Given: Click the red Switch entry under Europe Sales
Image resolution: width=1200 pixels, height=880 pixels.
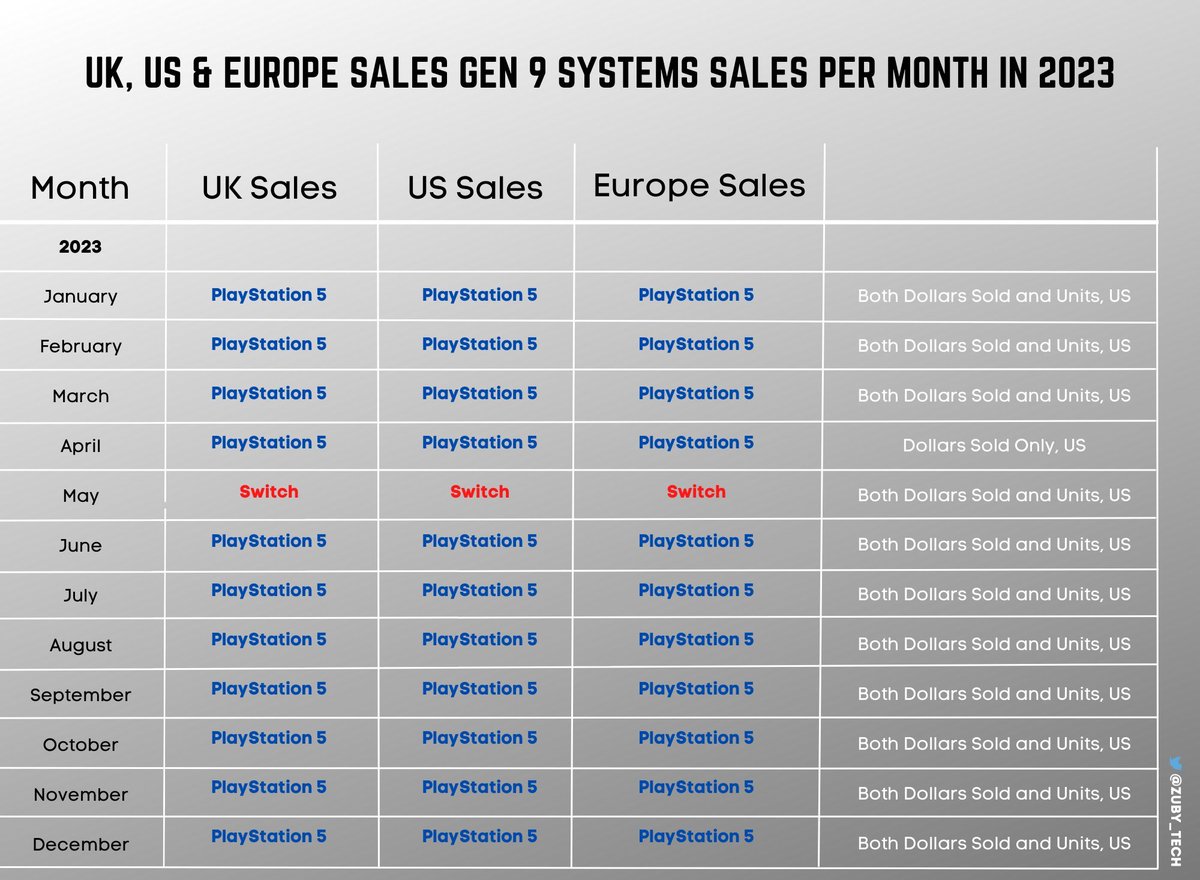Looking at the screenshot, I should click(x=696, y=492).
